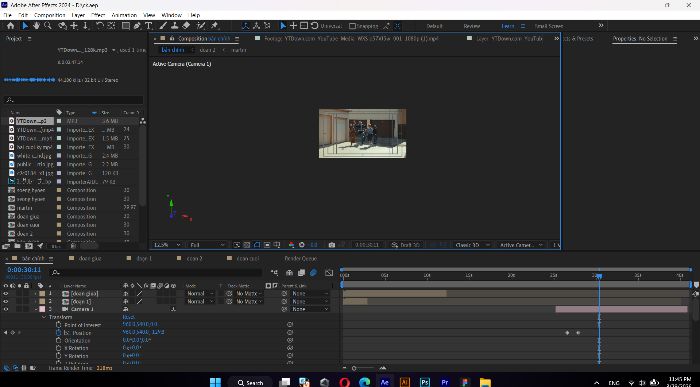Toggle visibility eye of [doan giua] layer
The width and height of the screenshot is (700, 387).
[6, 294]
